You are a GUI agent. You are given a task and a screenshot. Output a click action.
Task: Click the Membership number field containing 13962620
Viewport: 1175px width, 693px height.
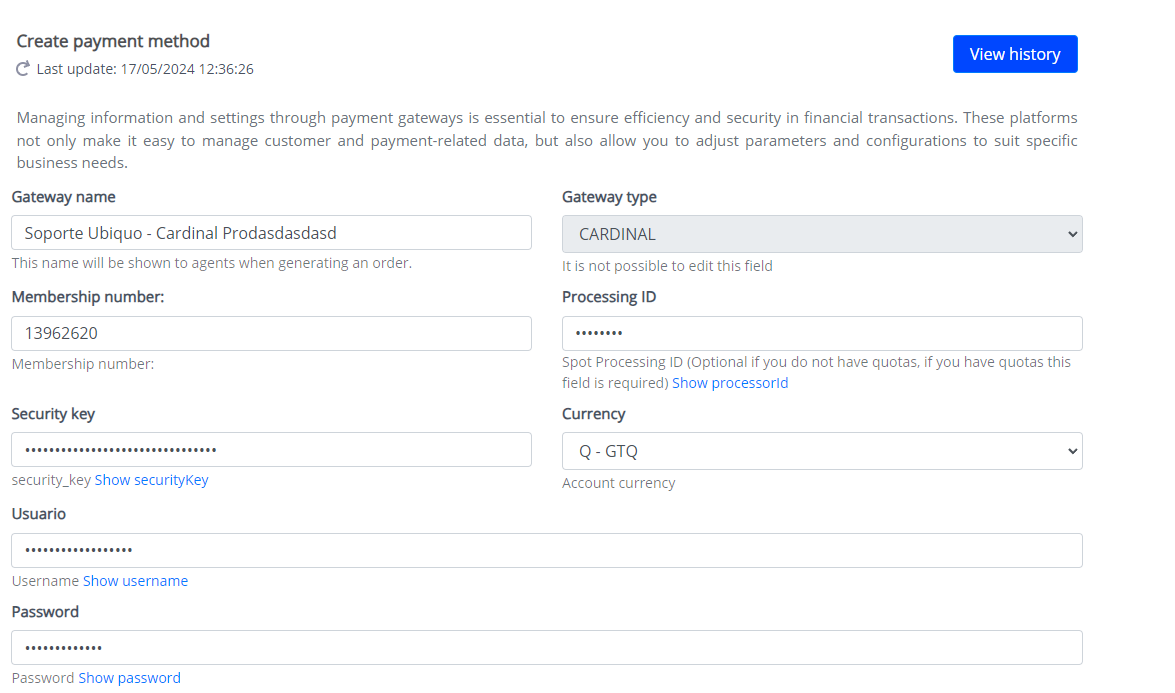271,334
